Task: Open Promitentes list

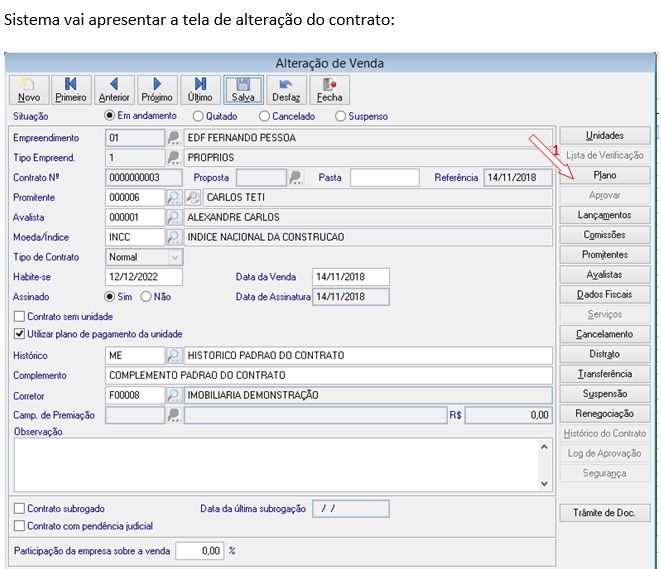Action: click(605, 255)
